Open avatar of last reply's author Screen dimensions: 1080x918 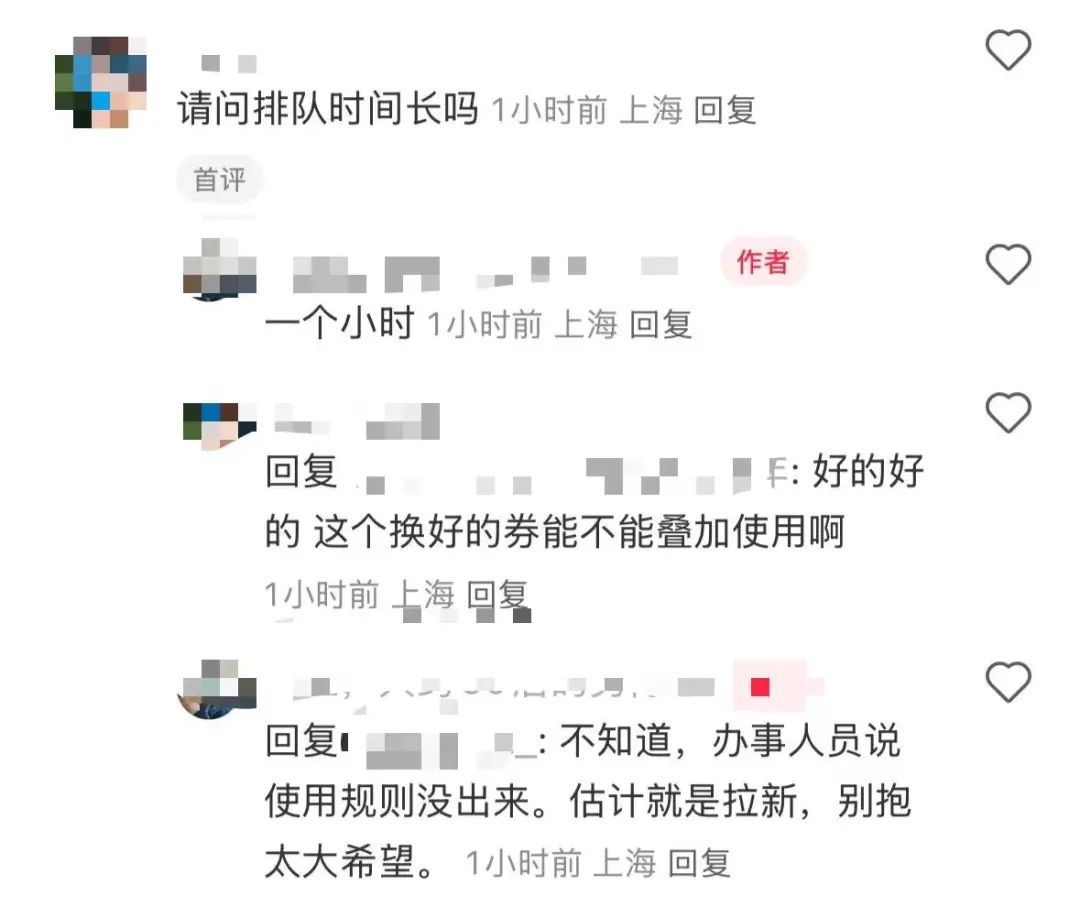click(218, 689)
